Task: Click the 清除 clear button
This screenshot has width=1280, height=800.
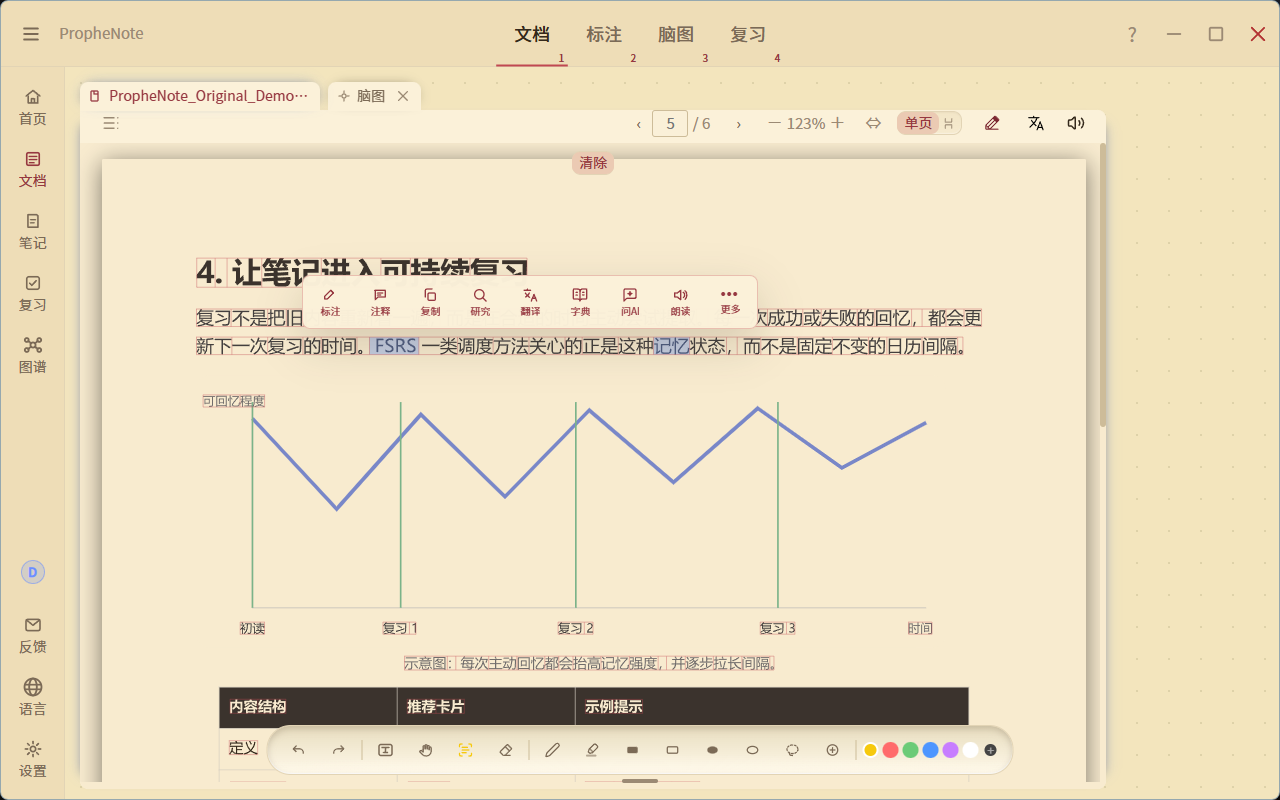Action: (593, 163)
